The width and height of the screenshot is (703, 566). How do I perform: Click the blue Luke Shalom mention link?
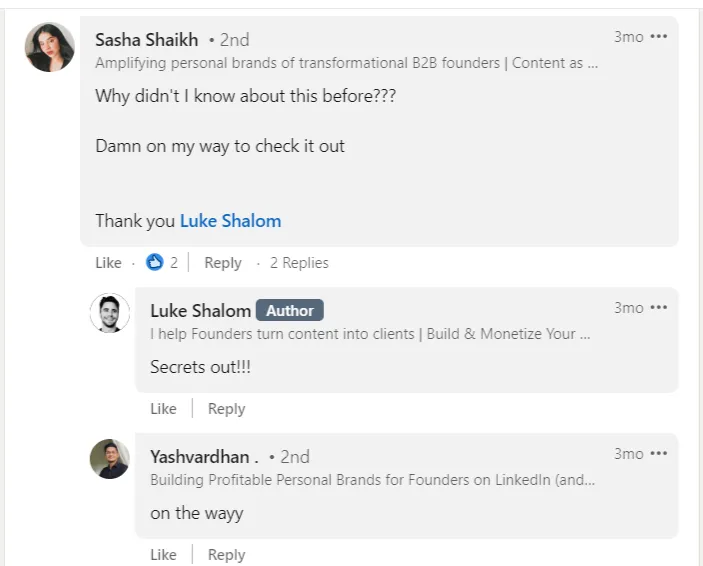click(x=230, y=221)
